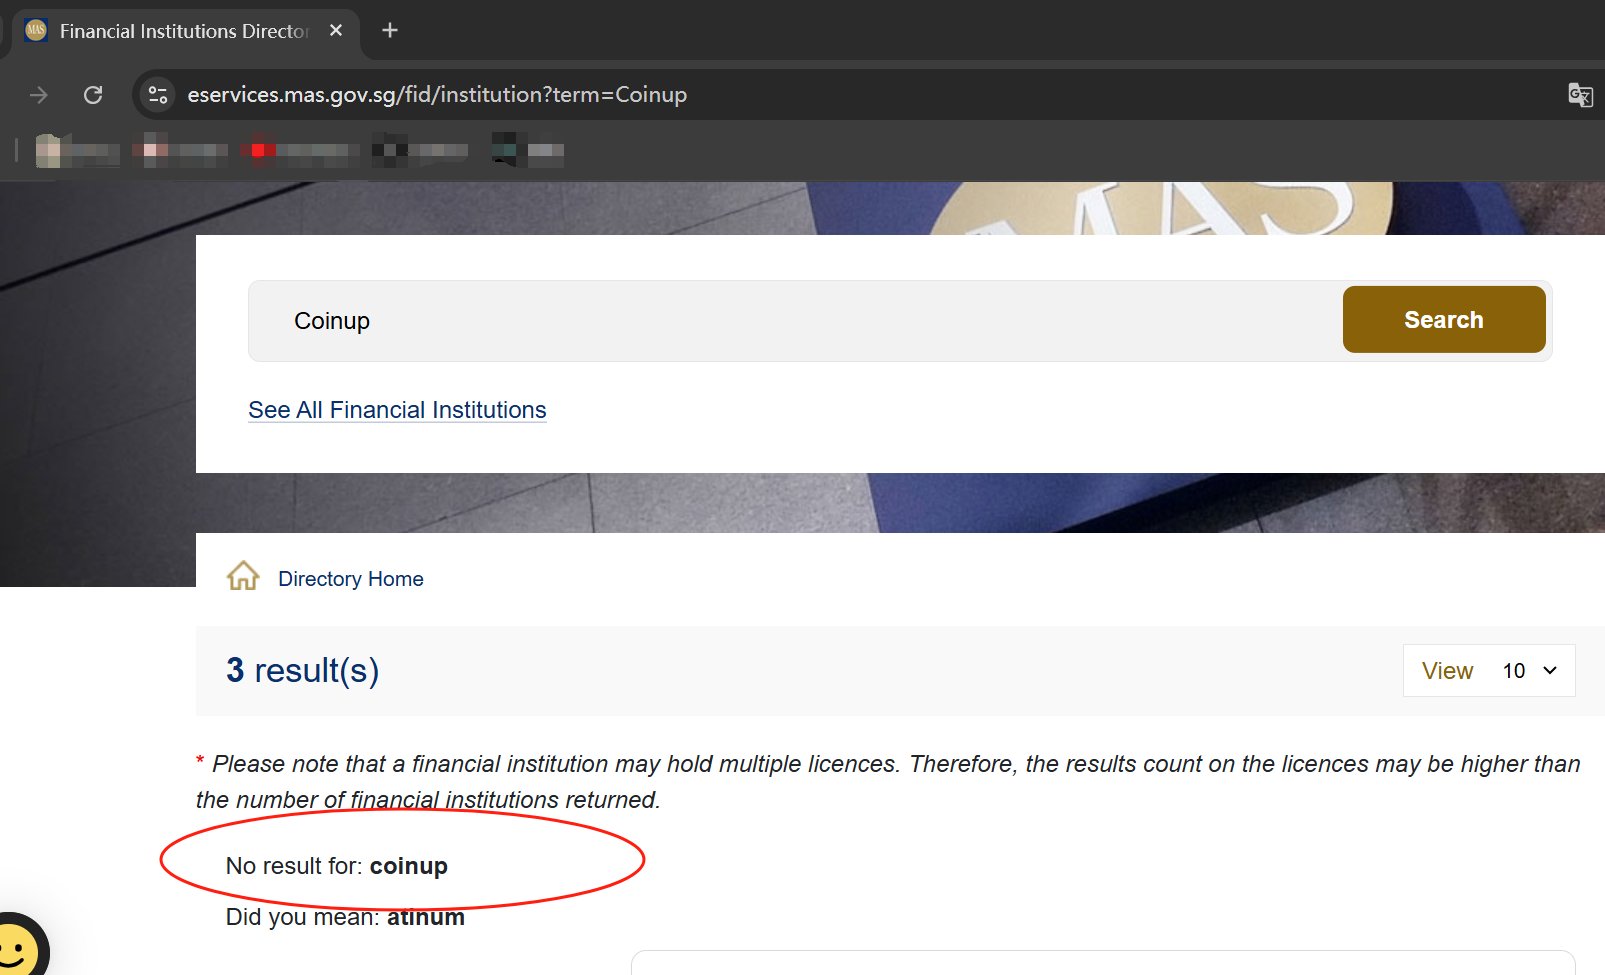1605x975 pixels.
Task: Go to Directory Home link
Action: point(350,579)
